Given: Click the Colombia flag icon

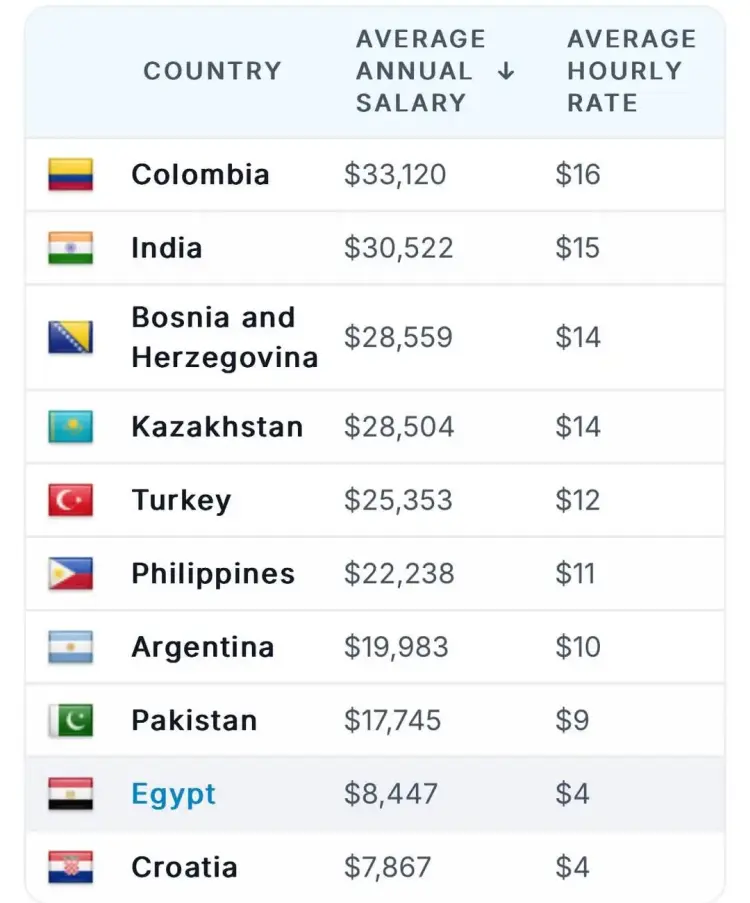Looking at the screenshot, I should tap(70, 174).
